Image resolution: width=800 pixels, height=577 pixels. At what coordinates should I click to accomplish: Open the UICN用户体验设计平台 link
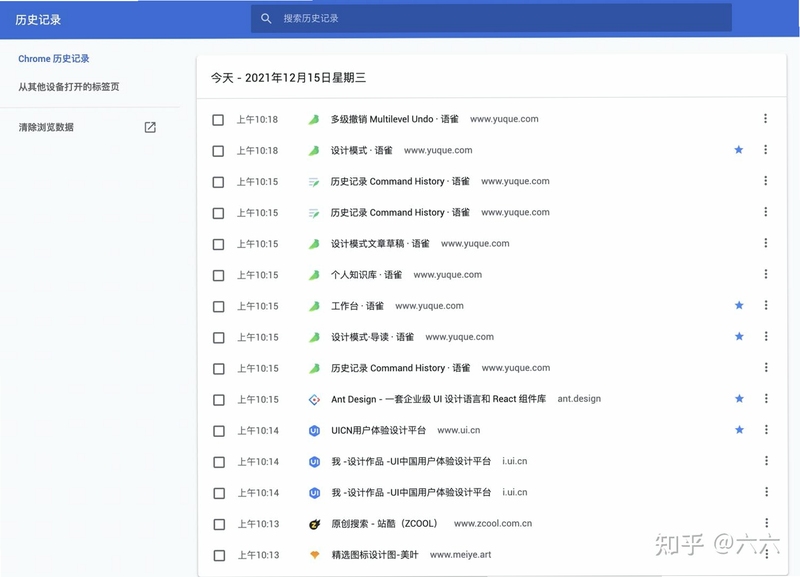coord(378,430)
